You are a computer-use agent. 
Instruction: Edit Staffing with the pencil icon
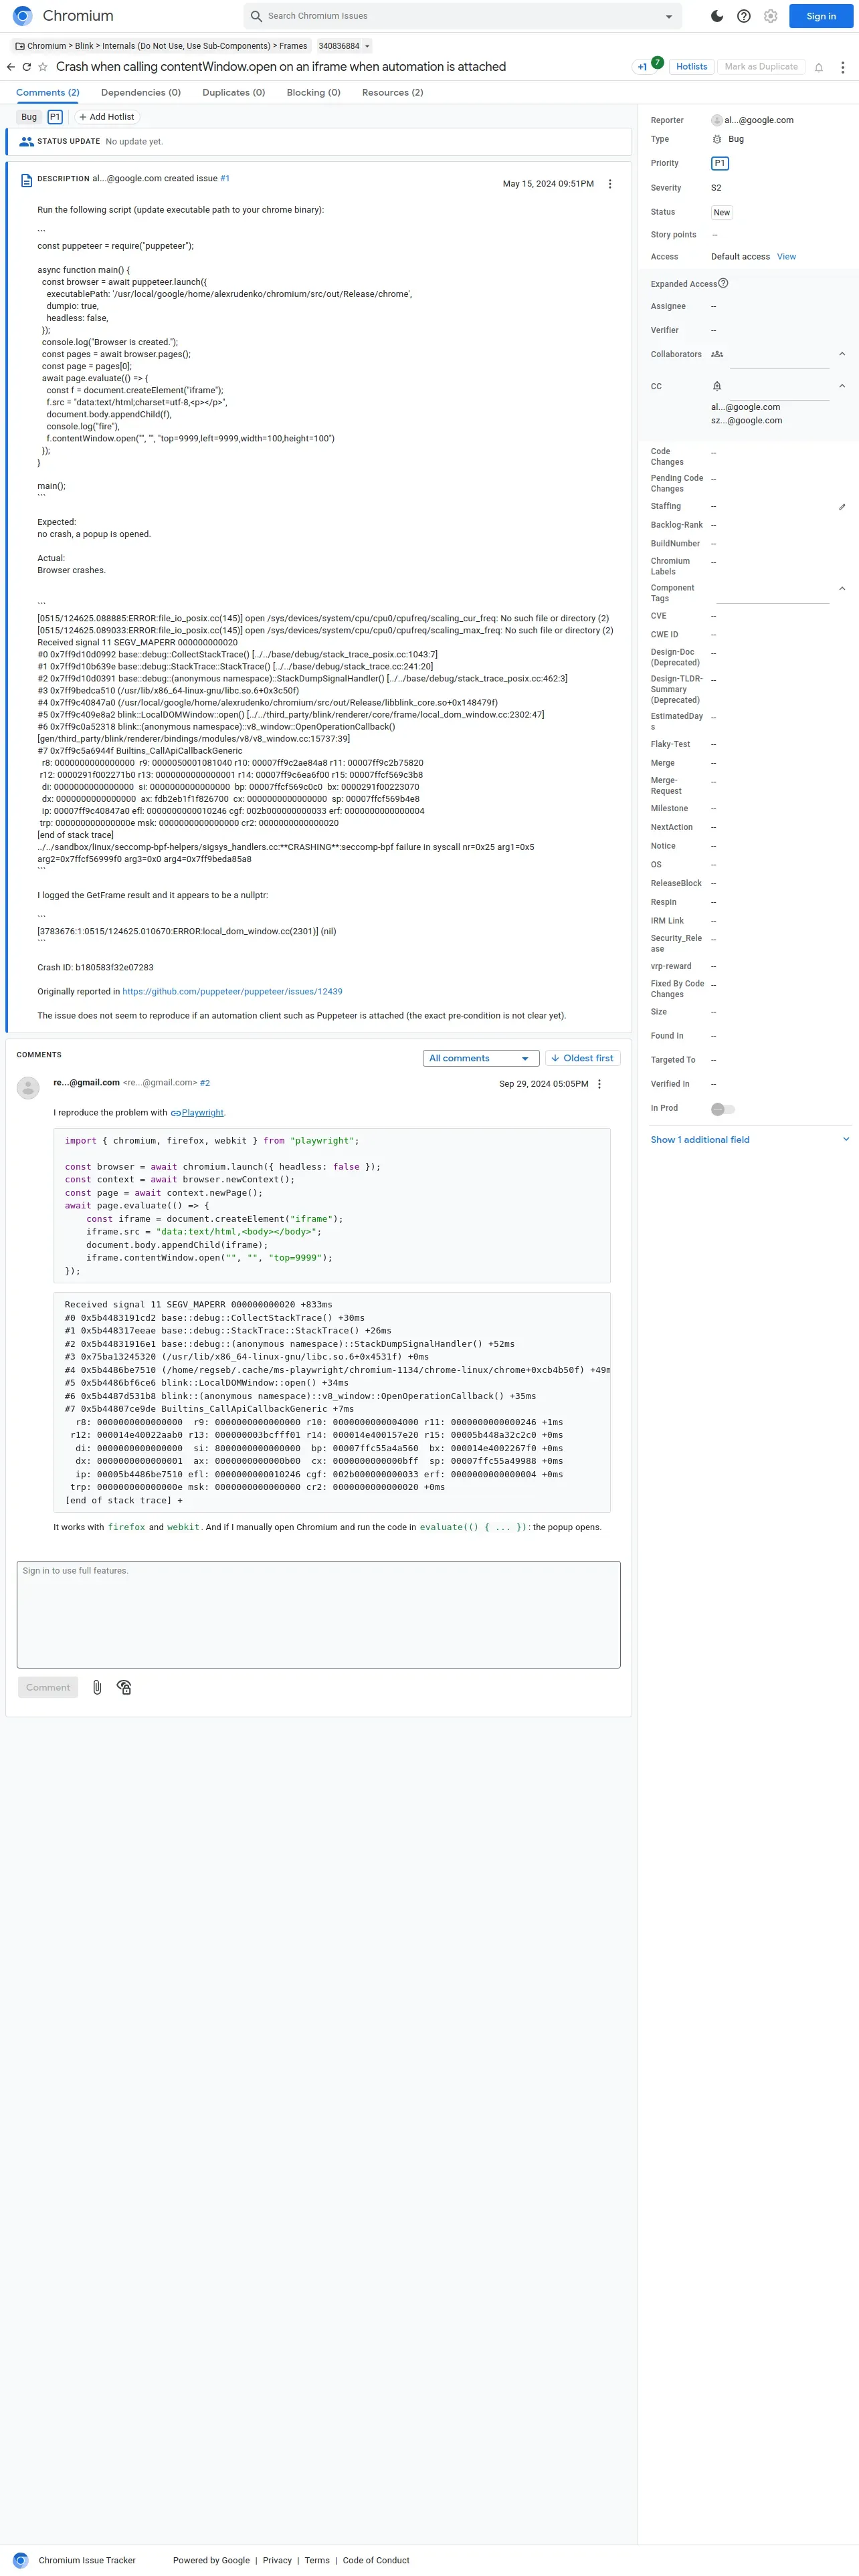coord(842,507)
